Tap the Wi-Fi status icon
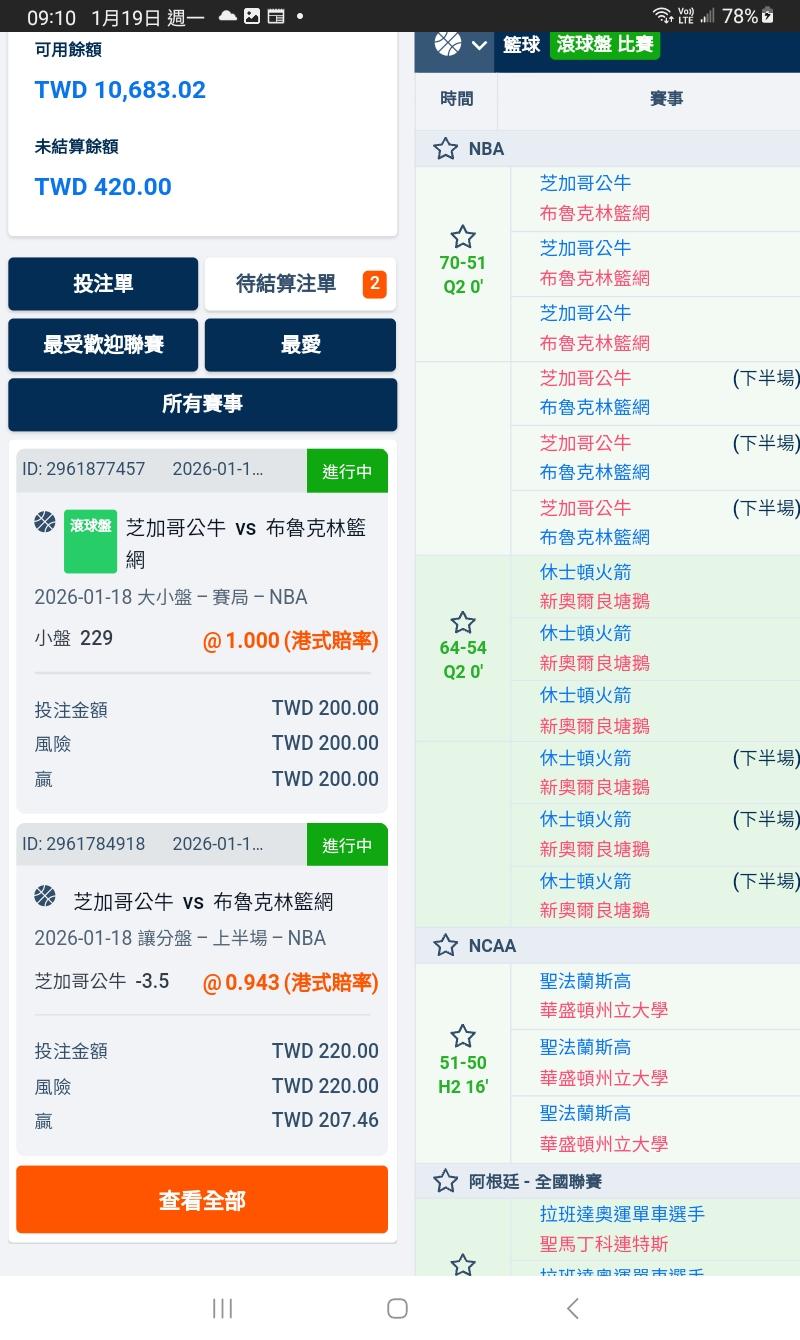Viewport: 800px width, 1340px height. (661, 16)
